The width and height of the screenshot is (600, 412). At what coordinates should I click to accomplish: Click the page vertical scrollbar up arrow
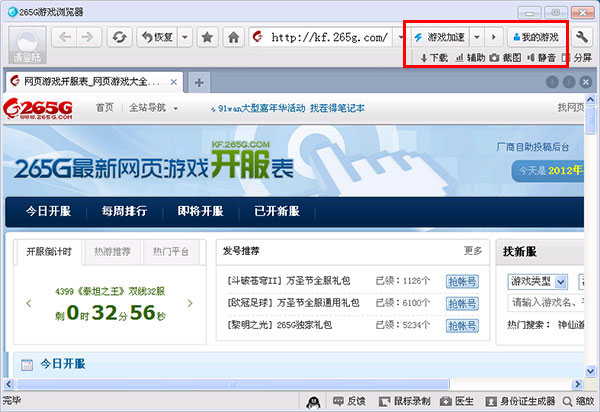[x=590, y=100]
